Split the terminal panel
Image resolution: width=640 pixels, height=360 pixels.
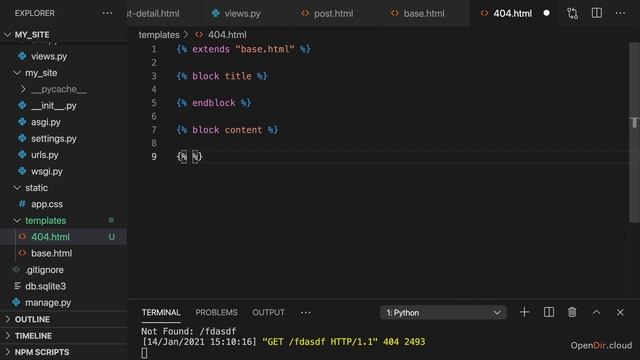point(549,312)
